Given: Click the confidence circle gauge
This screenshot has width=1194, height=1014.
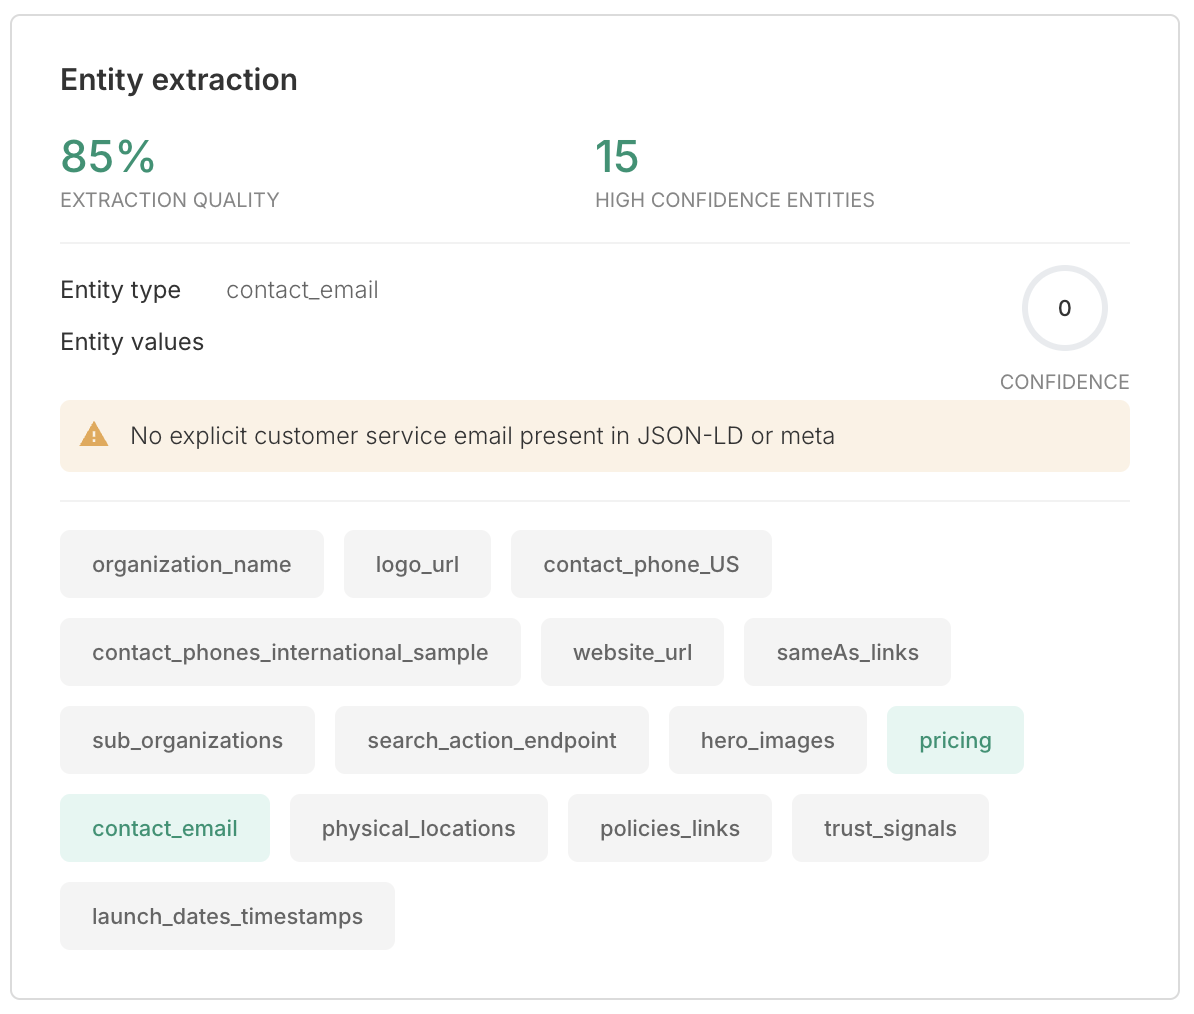Looking at the screenshot, I should pos(1064,308).
